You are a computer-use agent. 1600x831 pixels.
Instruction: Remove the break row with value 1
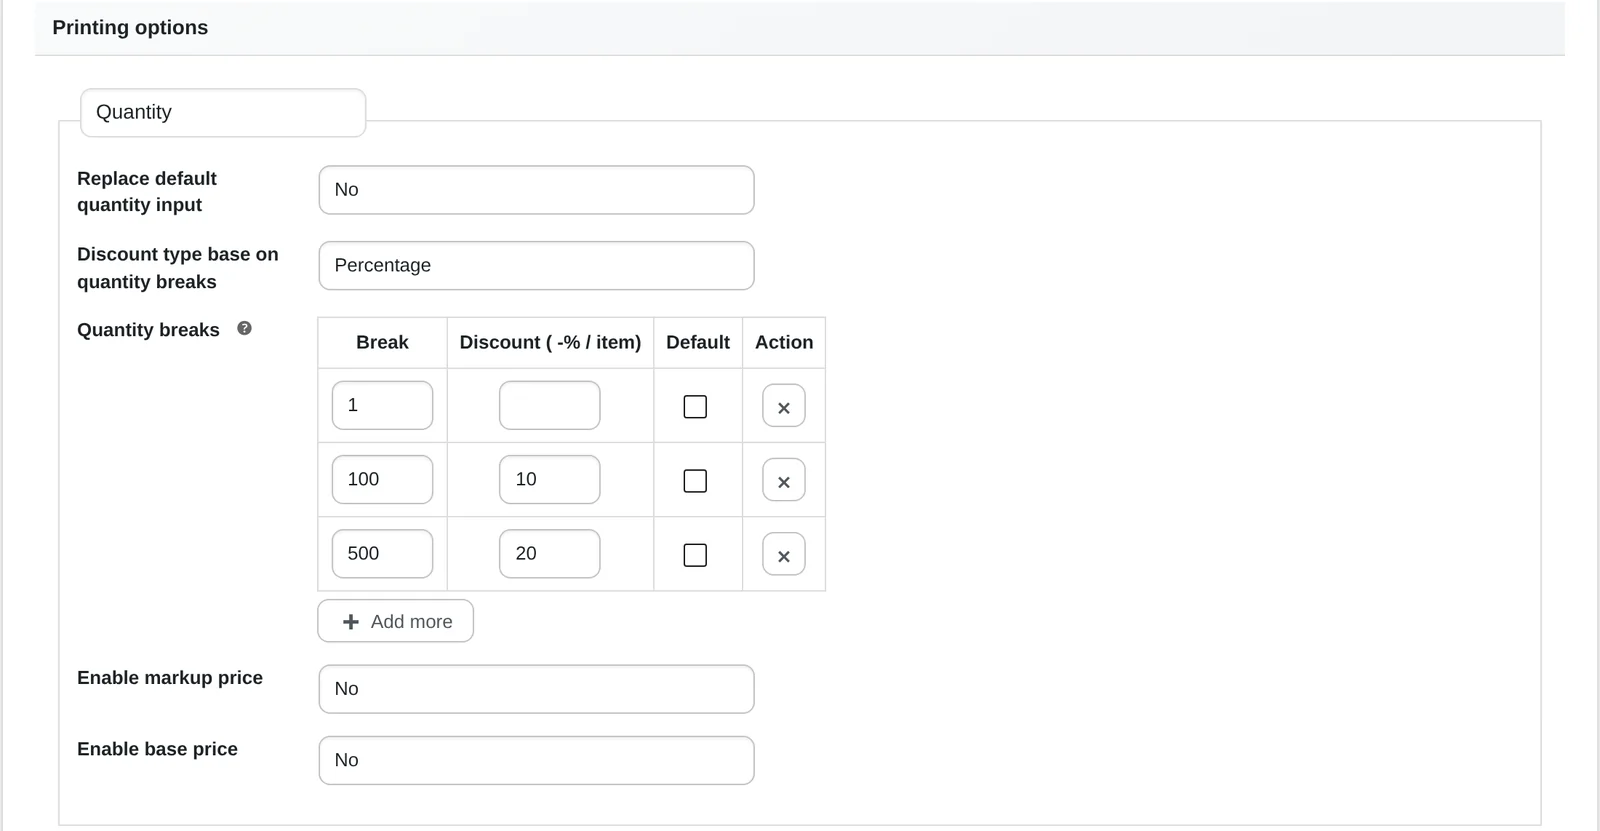click(x=784, y=406)
